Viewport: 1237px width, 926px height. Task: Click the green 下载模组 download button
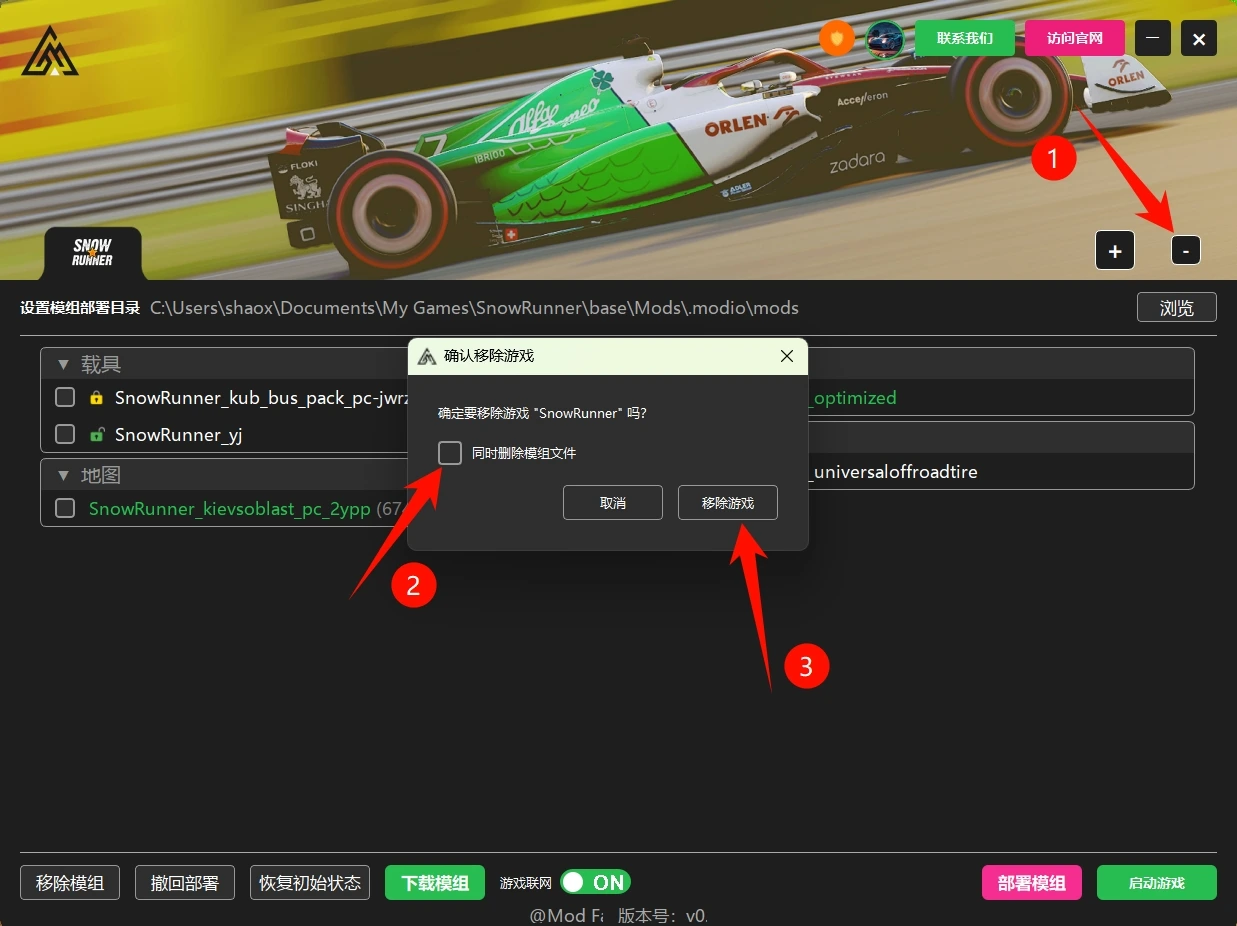coord(434,883)
